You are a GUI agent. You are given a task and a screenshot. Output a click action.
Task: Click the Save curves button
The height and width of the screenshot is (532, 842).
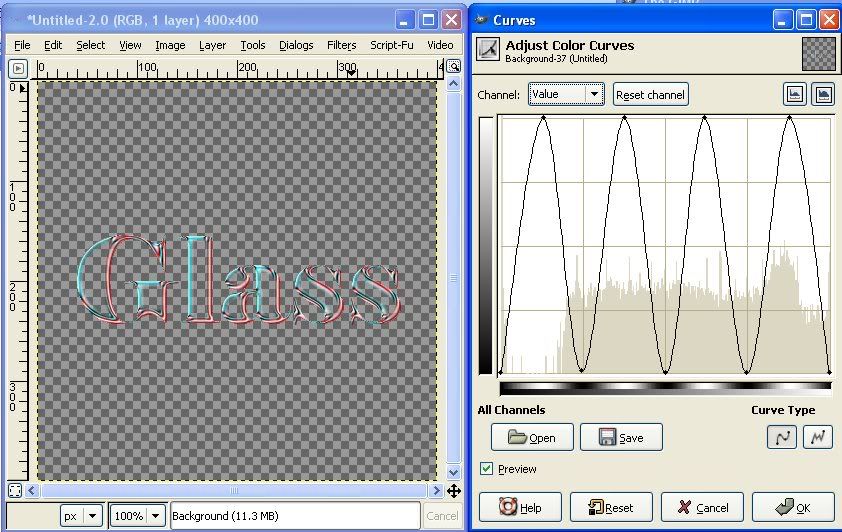tap(621, 438)
